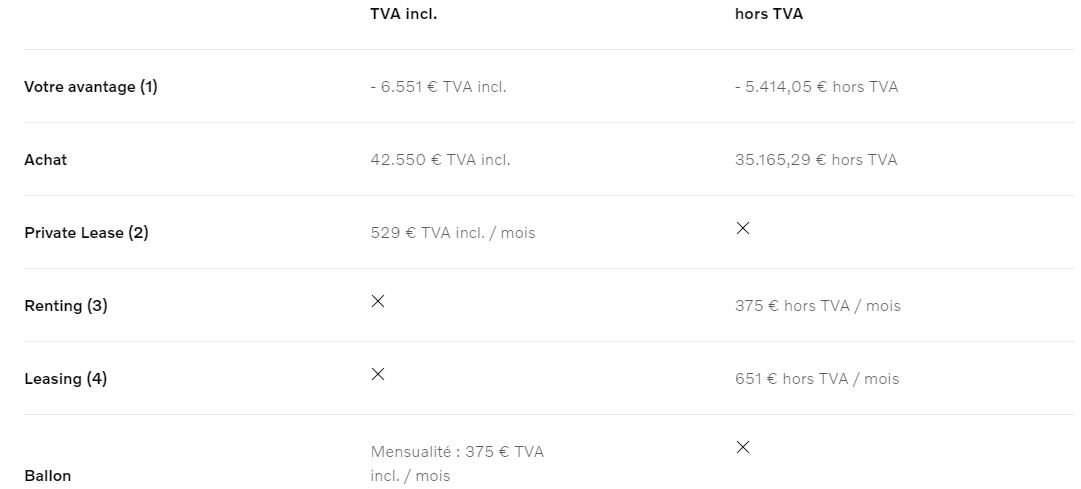Click the purchase price 35.165,29 € hors TVA
Image resolution: width=1081 pixels, height=489 pixels.
tap(816, 160)
